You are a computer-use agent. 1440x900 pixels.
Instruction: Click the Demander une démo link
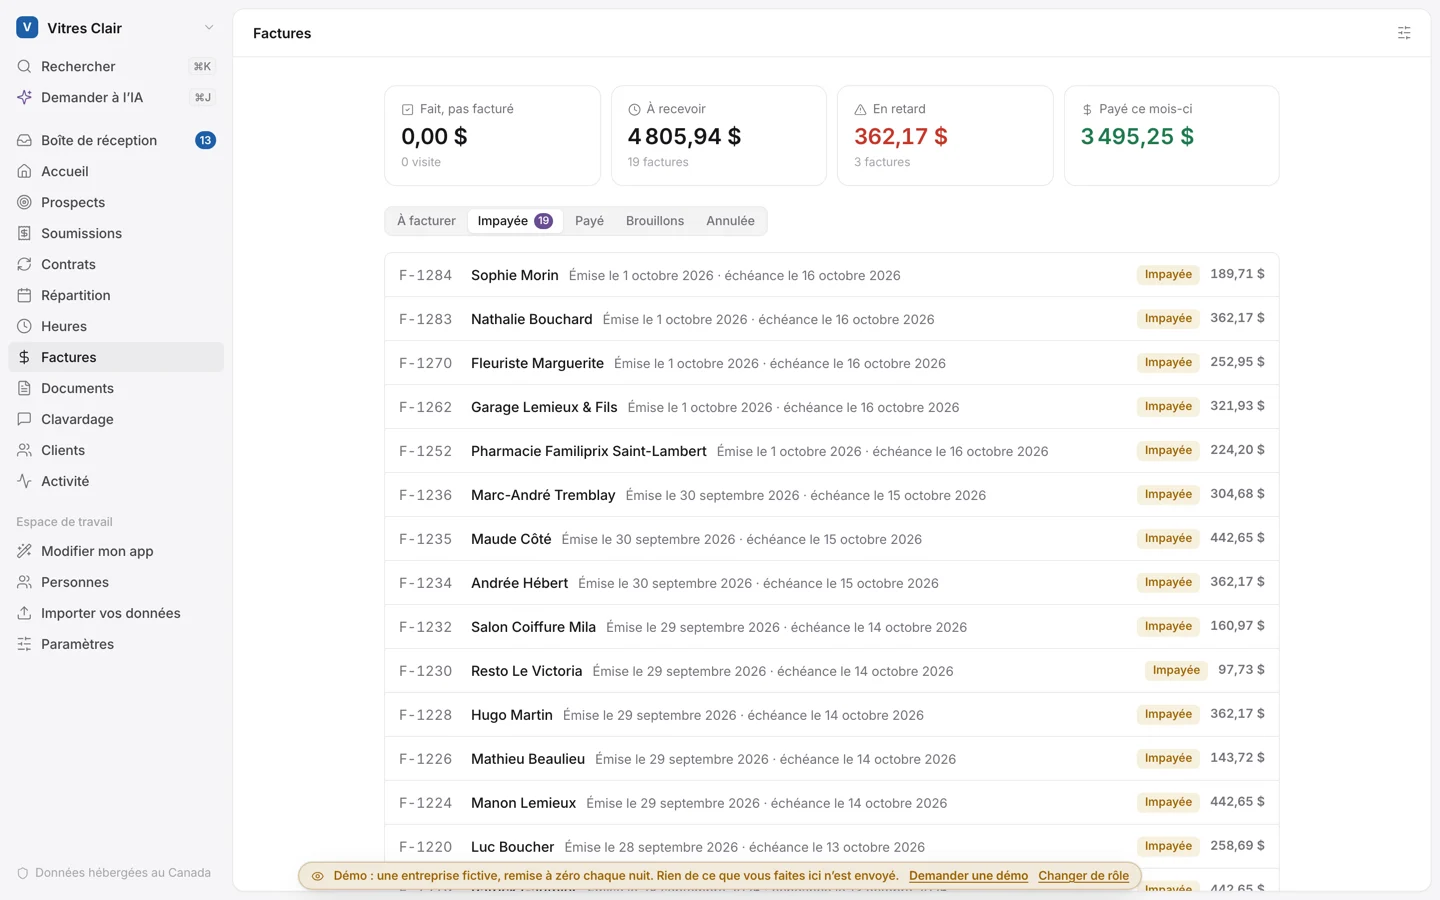[968, 876]
